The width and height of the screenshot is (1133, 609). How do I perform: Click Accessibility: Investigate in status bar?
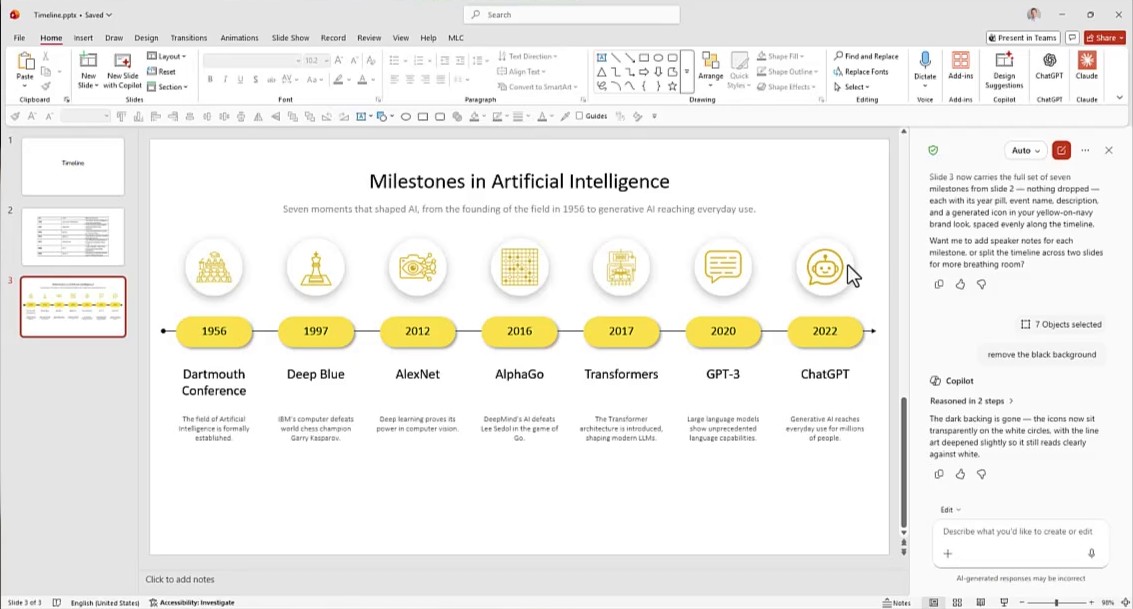(x=191, y=602)
